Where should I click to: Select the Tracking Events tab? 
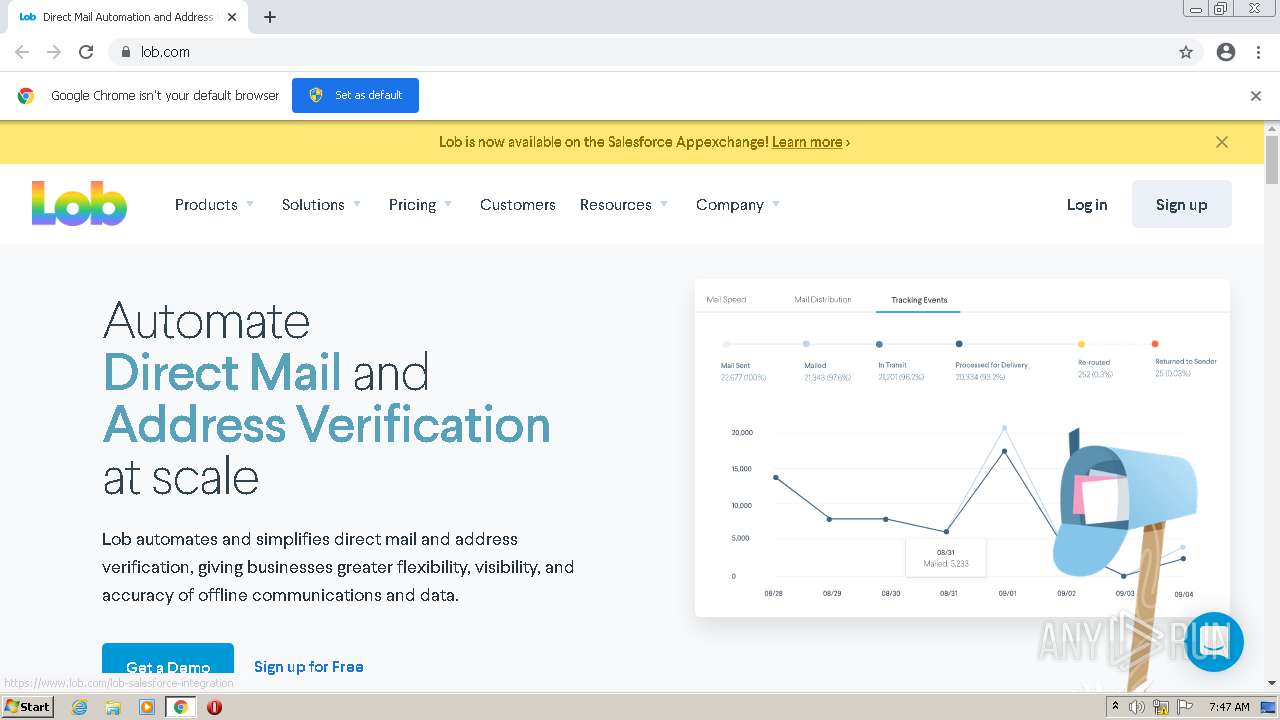[919, 299]
